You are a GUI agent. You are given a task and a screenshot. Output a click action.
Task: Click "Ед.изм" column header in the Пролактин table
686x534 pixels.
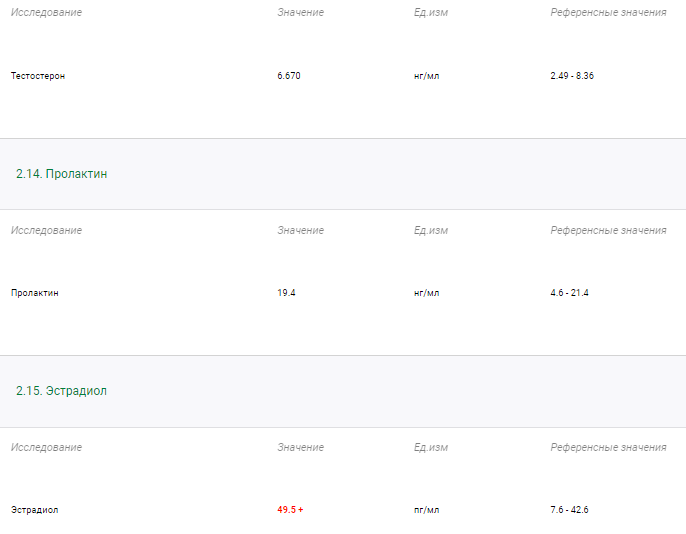click(x=431, y=230)
